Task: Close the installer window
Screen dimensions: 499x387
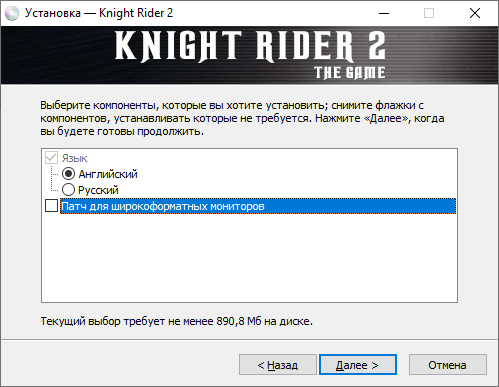Action: point(475,13)
